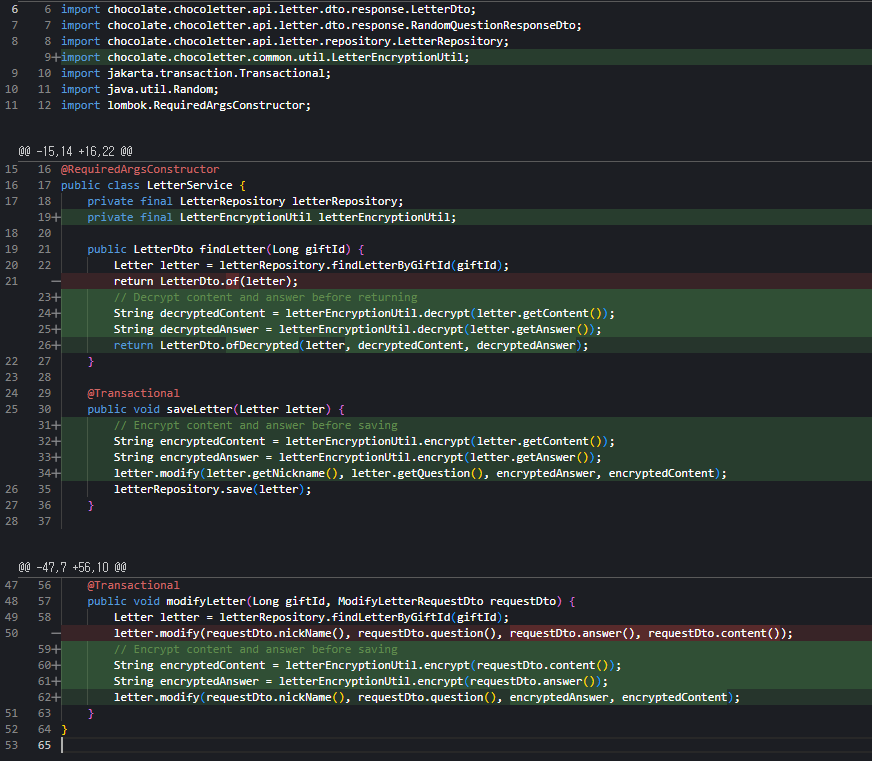Click the @RequiredArgsConstructor annotation
The image size is (872, 761).
139,169
